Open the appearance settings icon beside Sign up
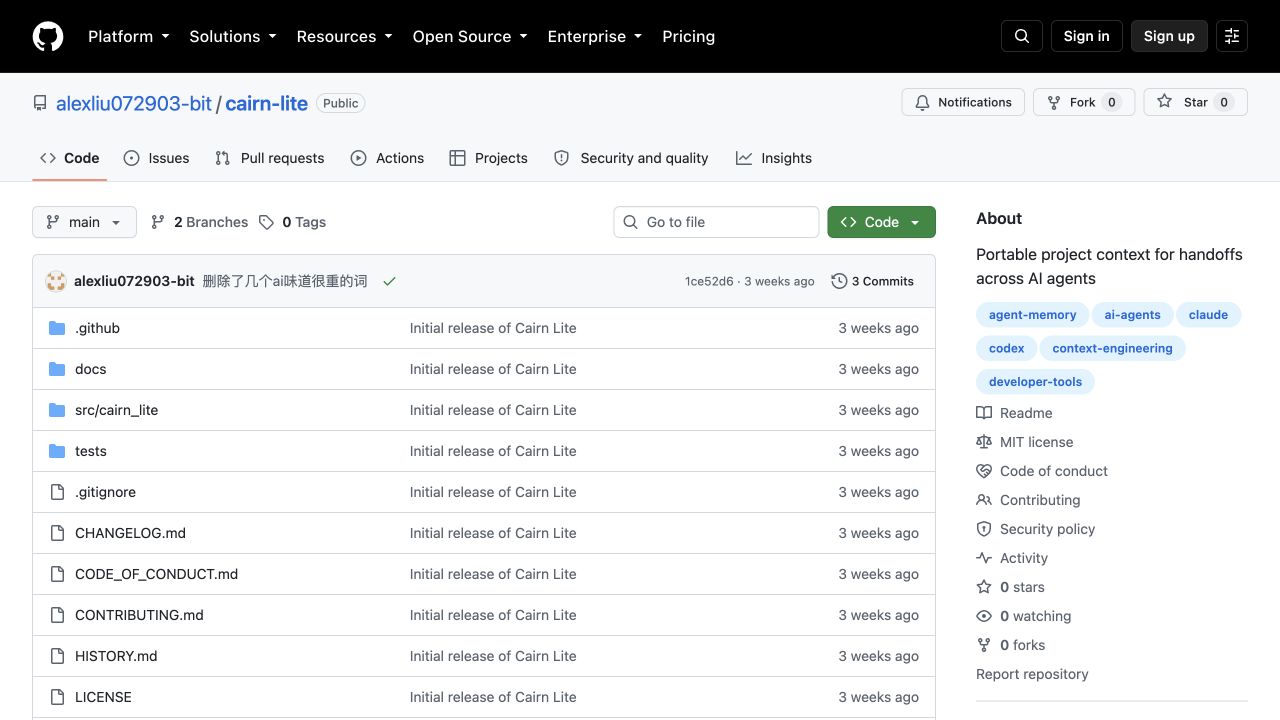The height and width of the screenshot is (720, 1280). pyautogui.click(x=1232, y=36)
